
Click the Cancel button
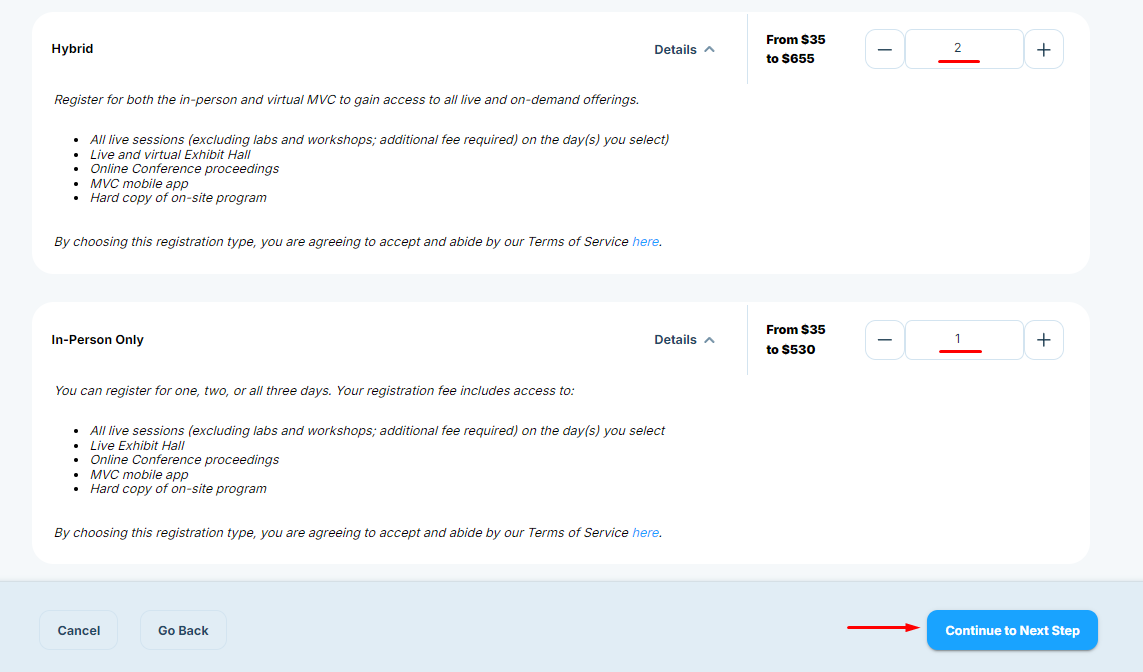(x=79, y=630)
